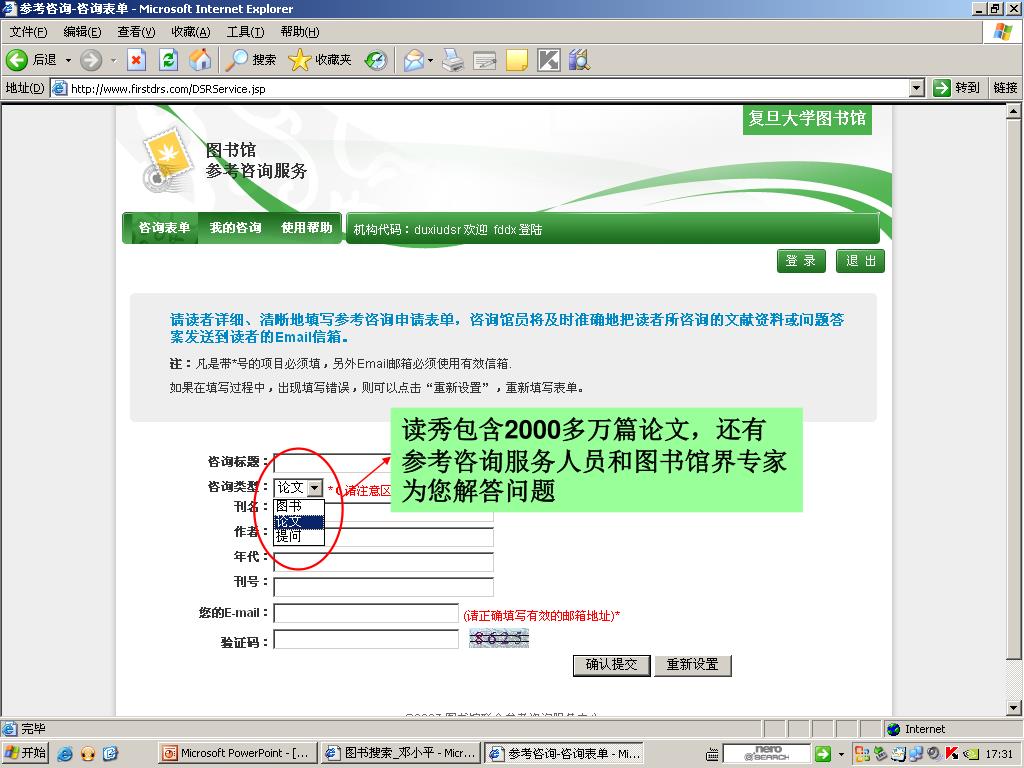Open dropdown arrow next to Mail icon
The height and width of the screenshot is (768, 1024).
pos(430,60)
